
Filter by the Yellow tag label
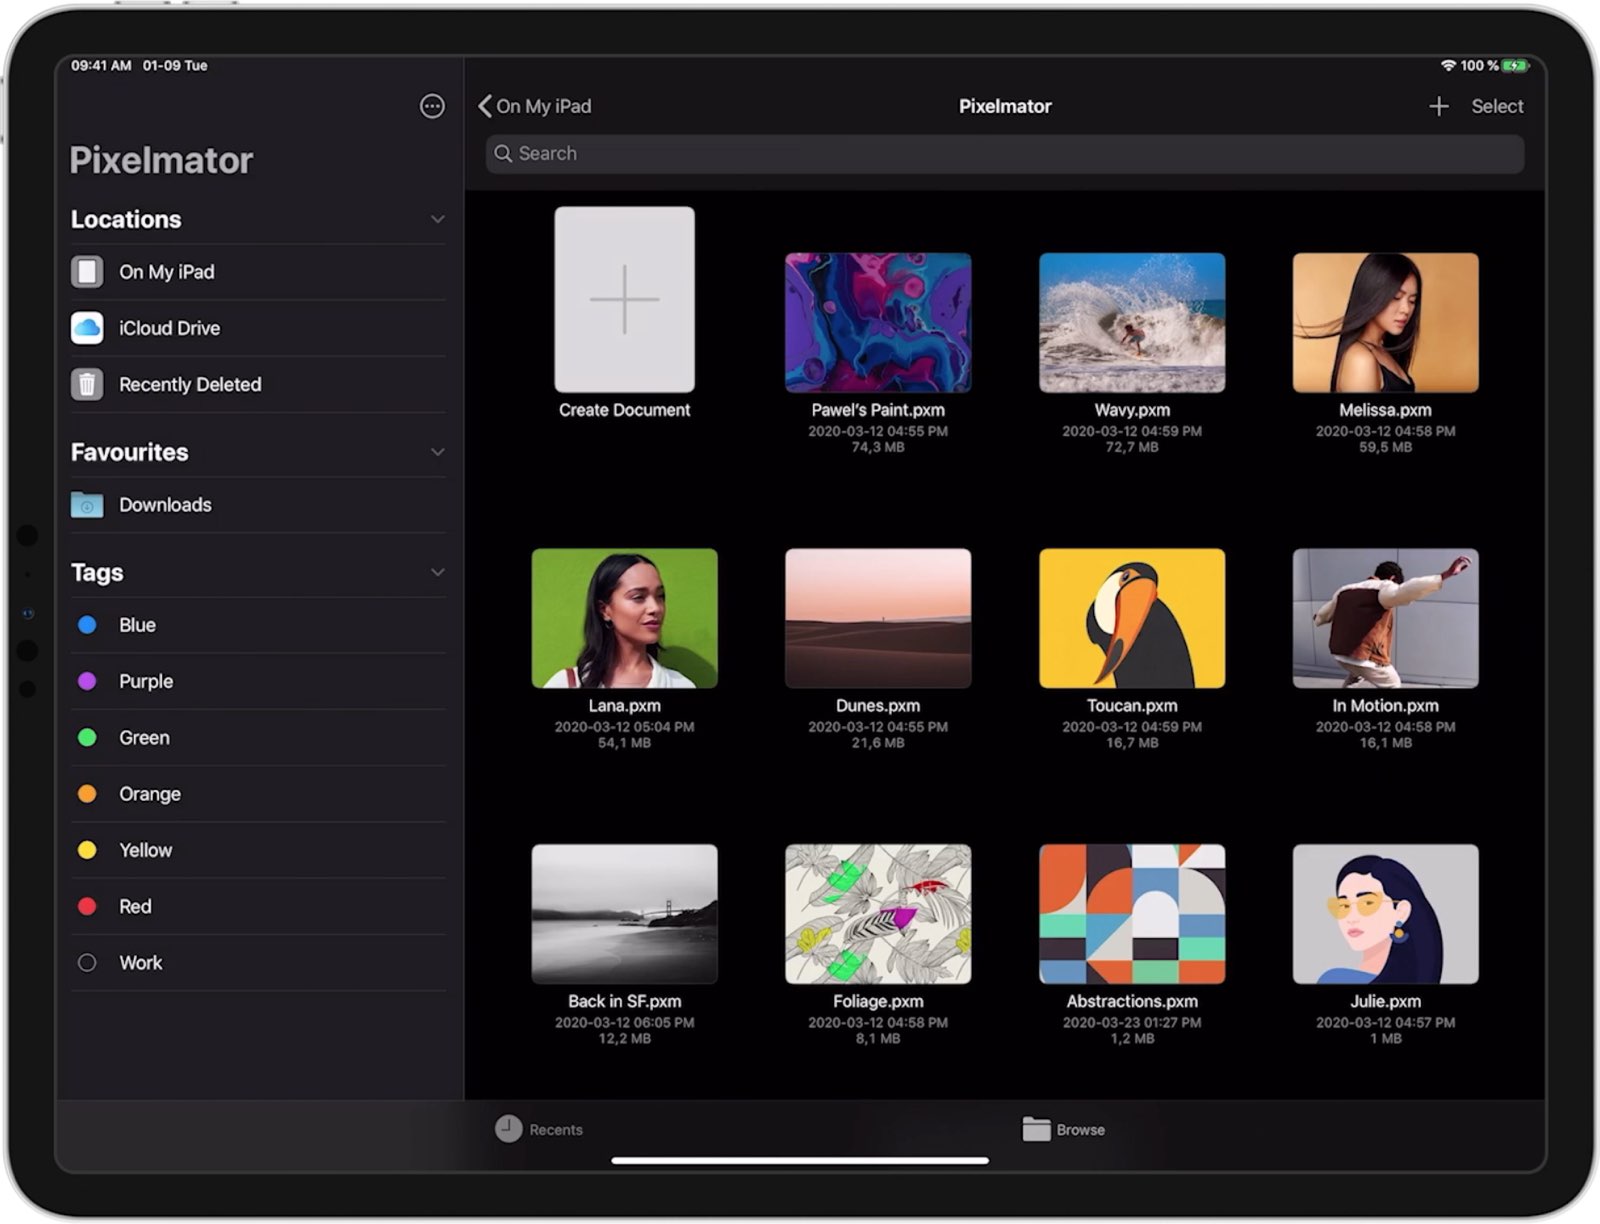[x=145, y=850]
